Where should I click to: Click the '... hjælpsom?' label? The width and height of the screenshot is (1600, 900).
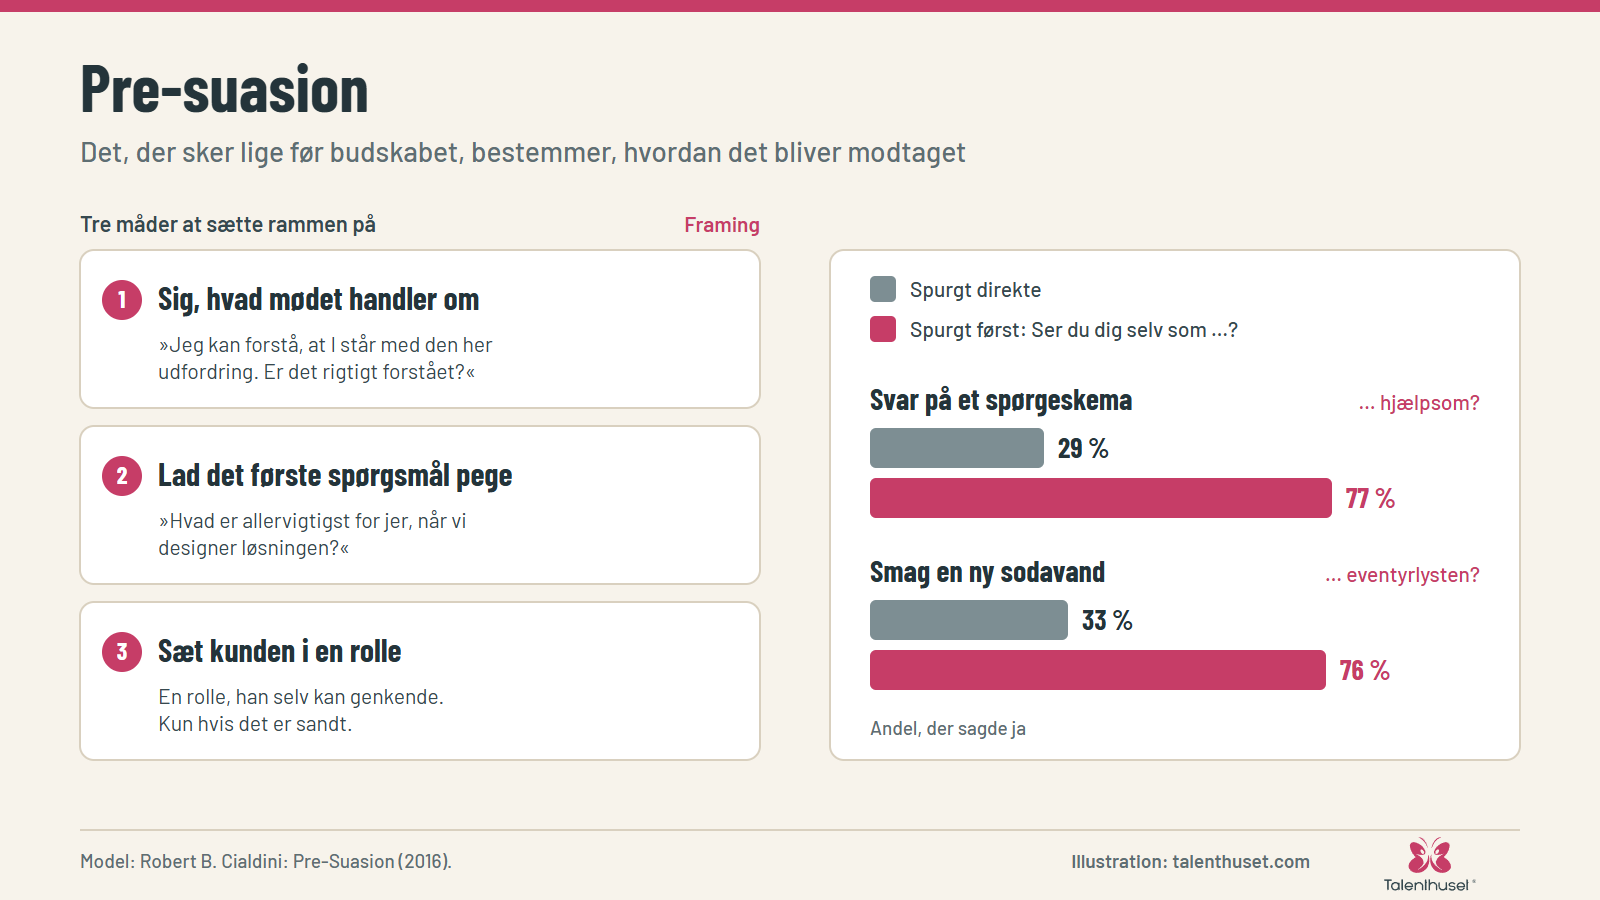pos(1419,403)
